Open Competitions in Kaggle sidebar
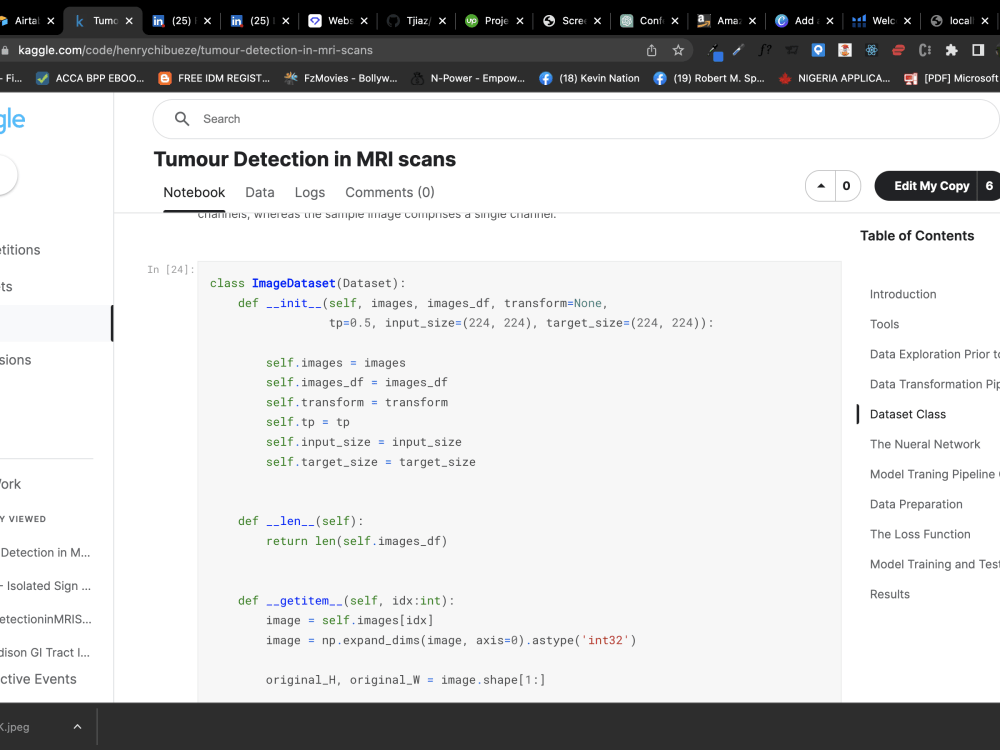The width and height of the screenshot is (1000, 750). pos(20,250)
